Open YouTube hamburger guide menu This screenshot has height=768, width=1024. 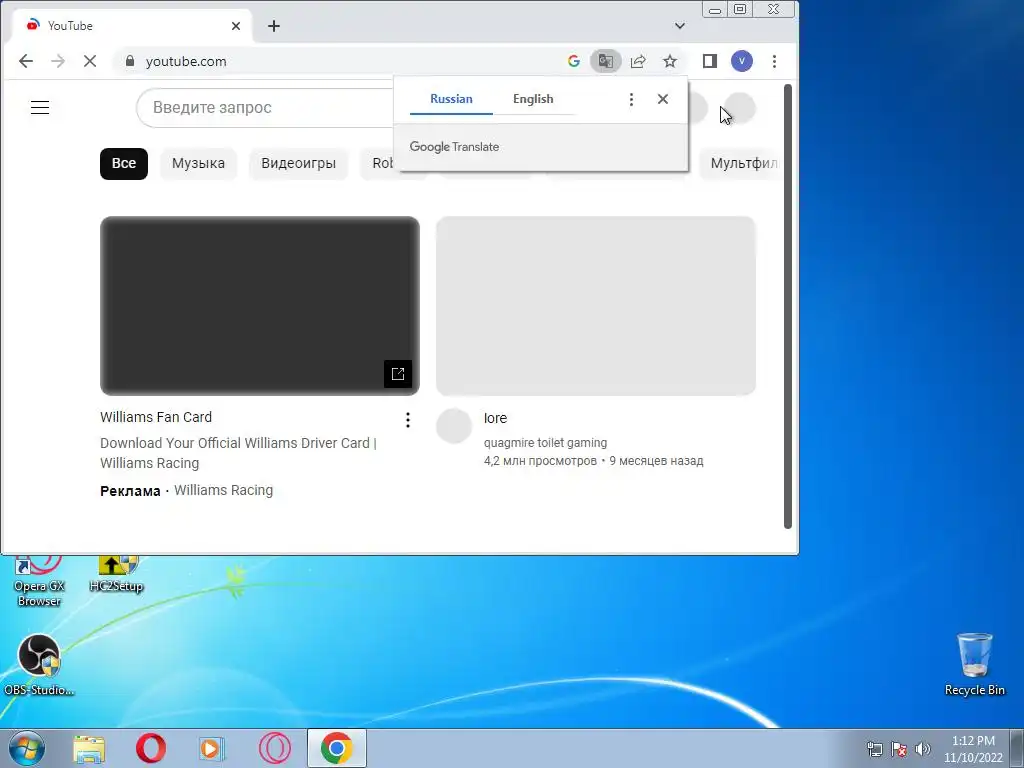coord(40,108)
